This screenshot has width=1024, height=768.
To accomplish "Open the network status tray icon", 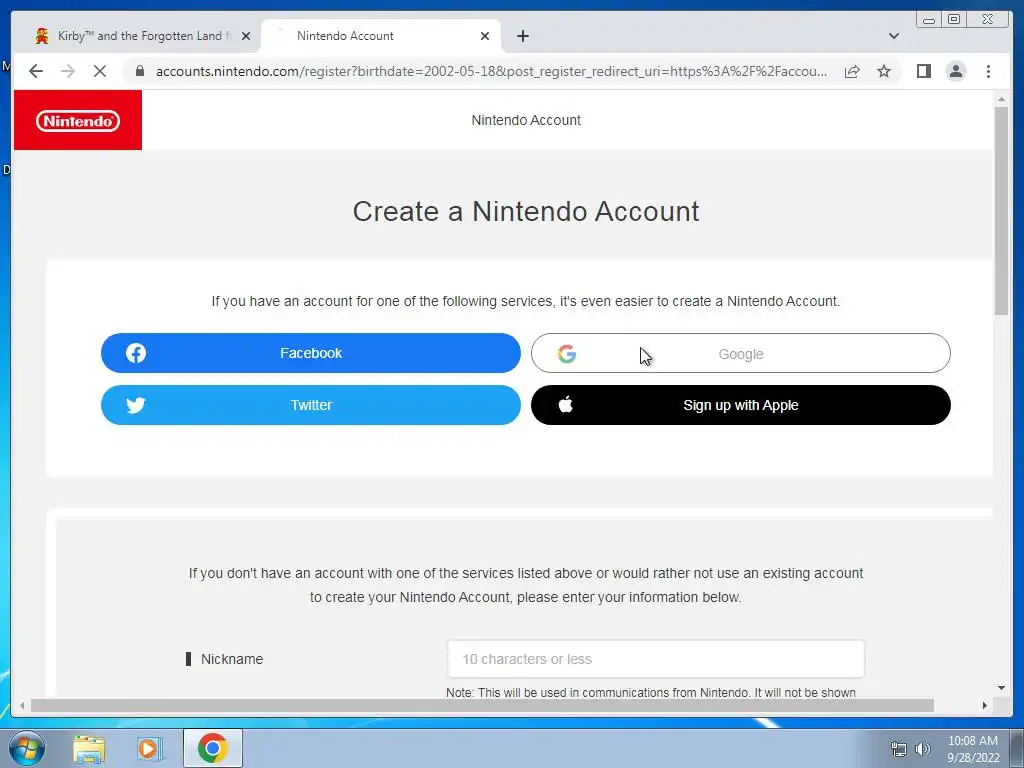I will (899, 749).
